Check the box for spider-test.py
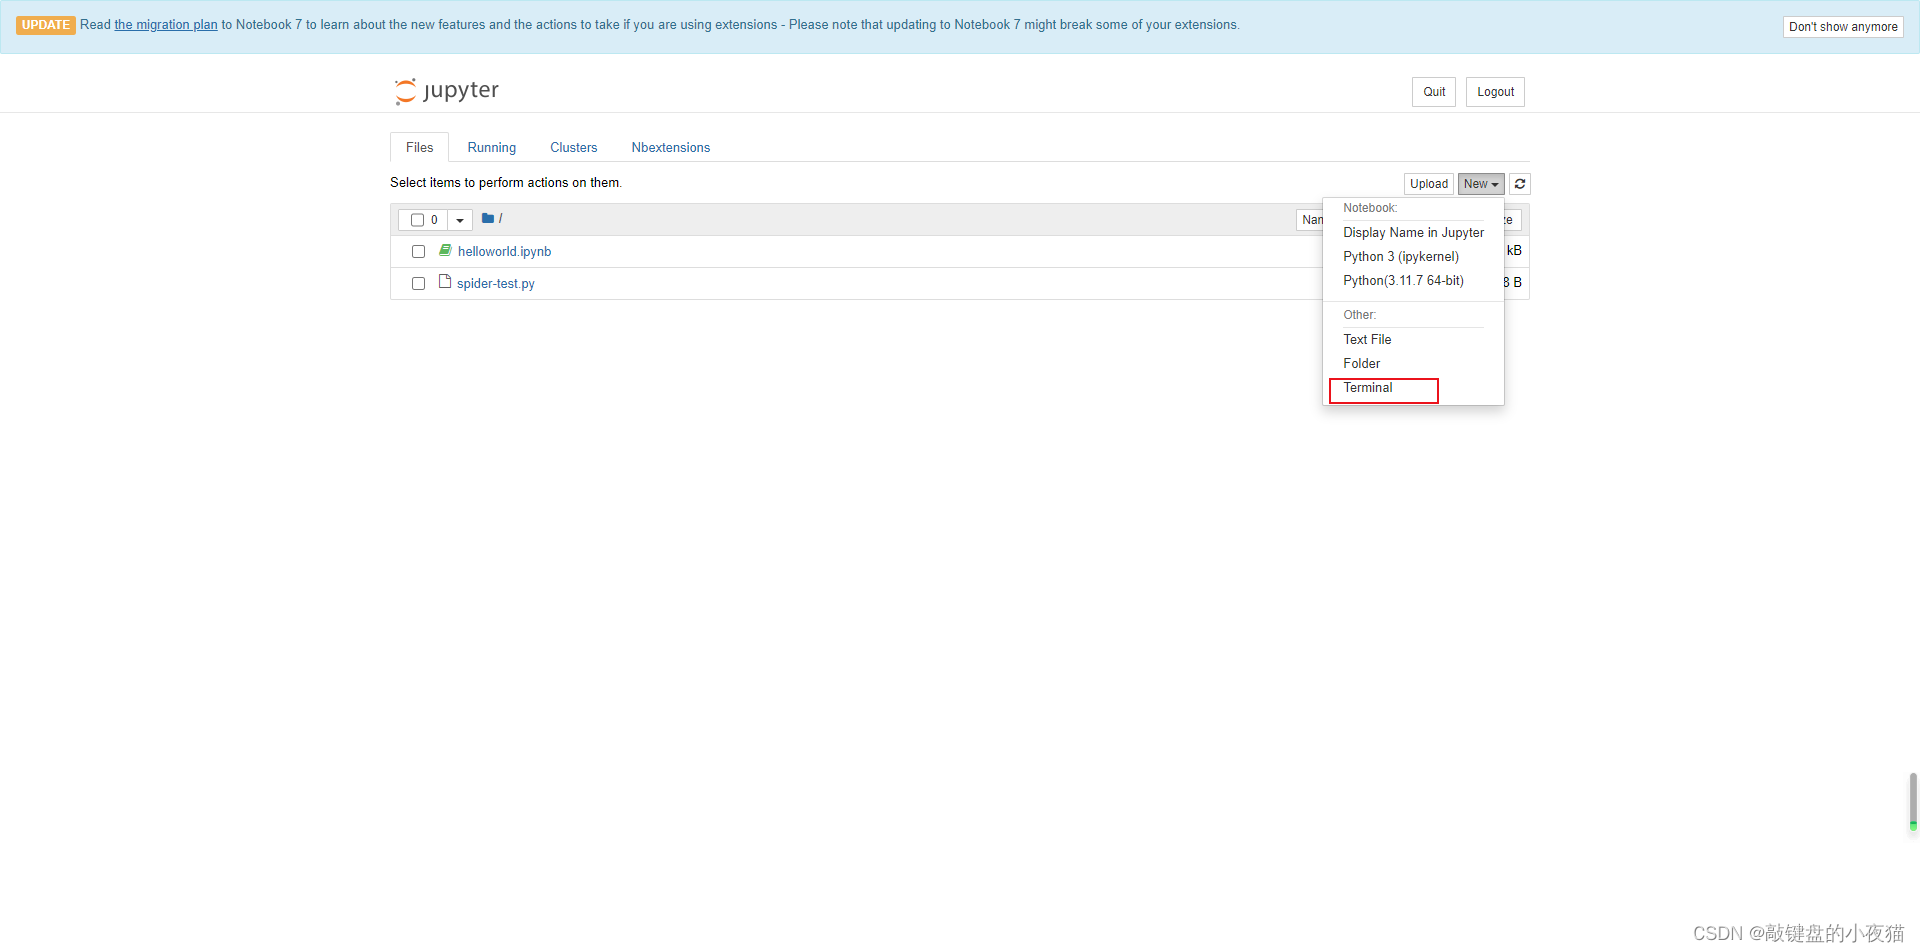The width and height of the screenshot is (1920, 952). pos(418,284)
